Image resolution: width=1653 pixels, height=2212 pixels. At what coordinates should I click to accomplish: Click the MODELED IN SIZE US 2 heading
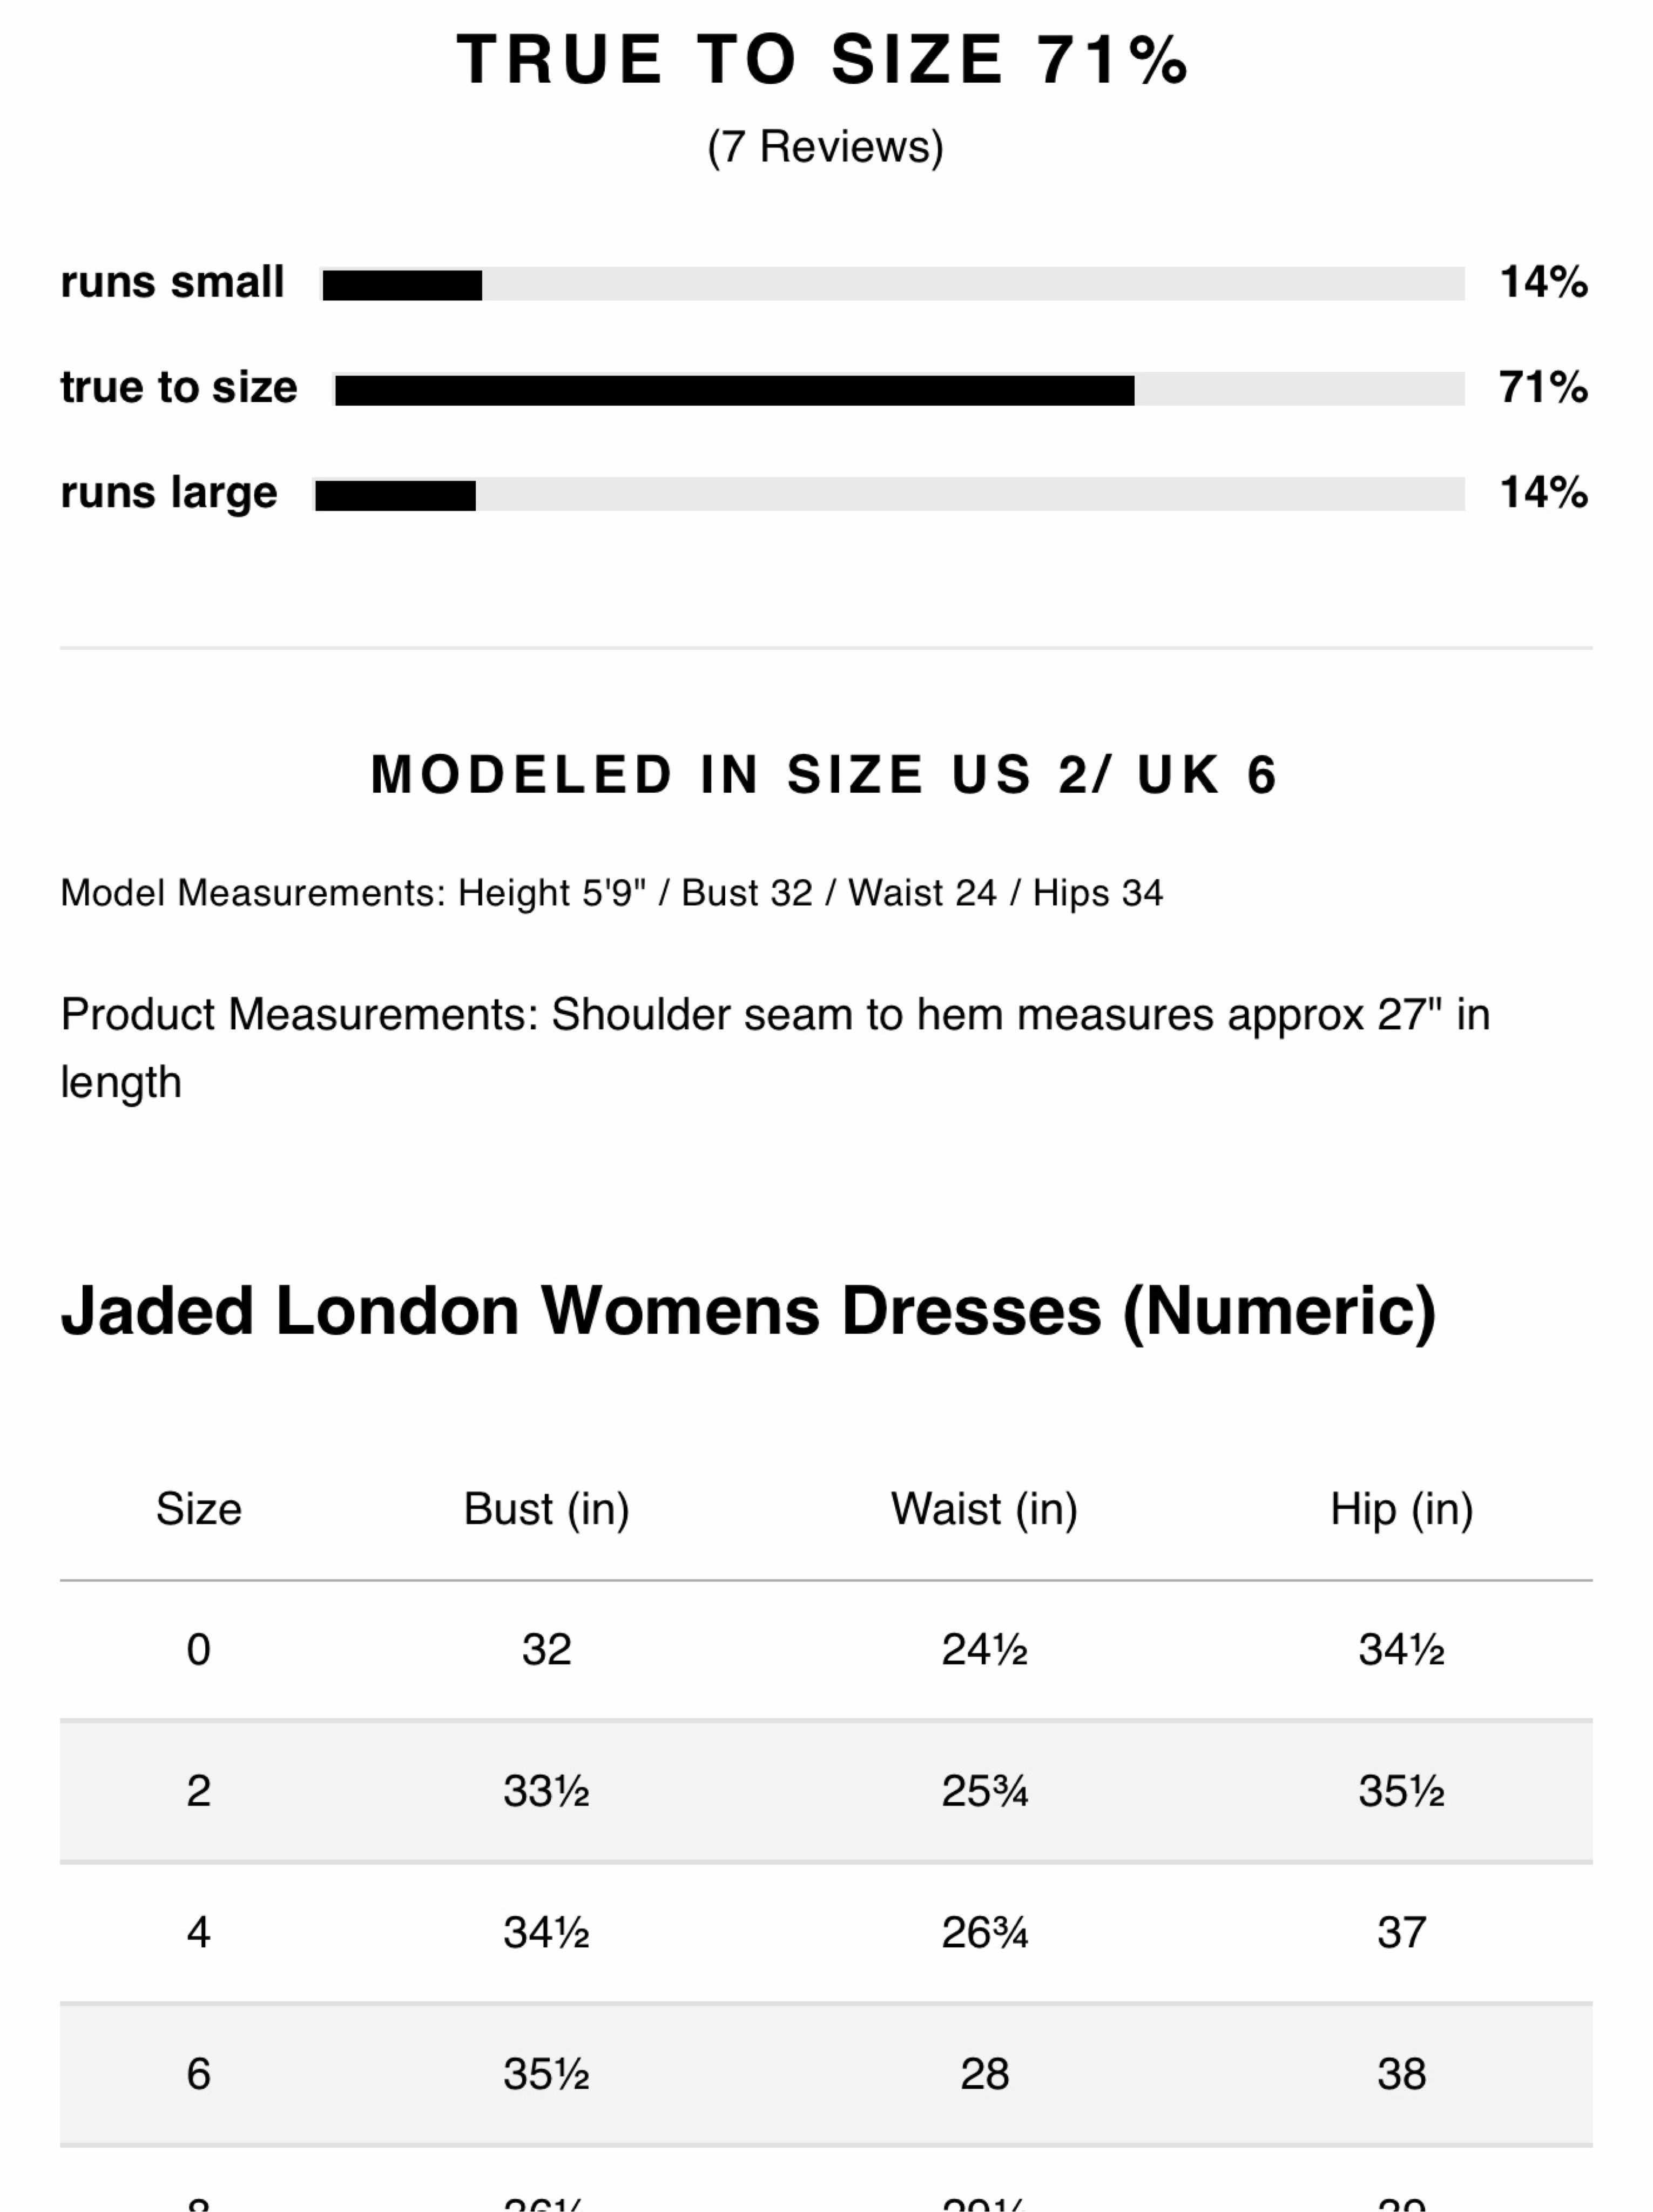pos(824,775)
